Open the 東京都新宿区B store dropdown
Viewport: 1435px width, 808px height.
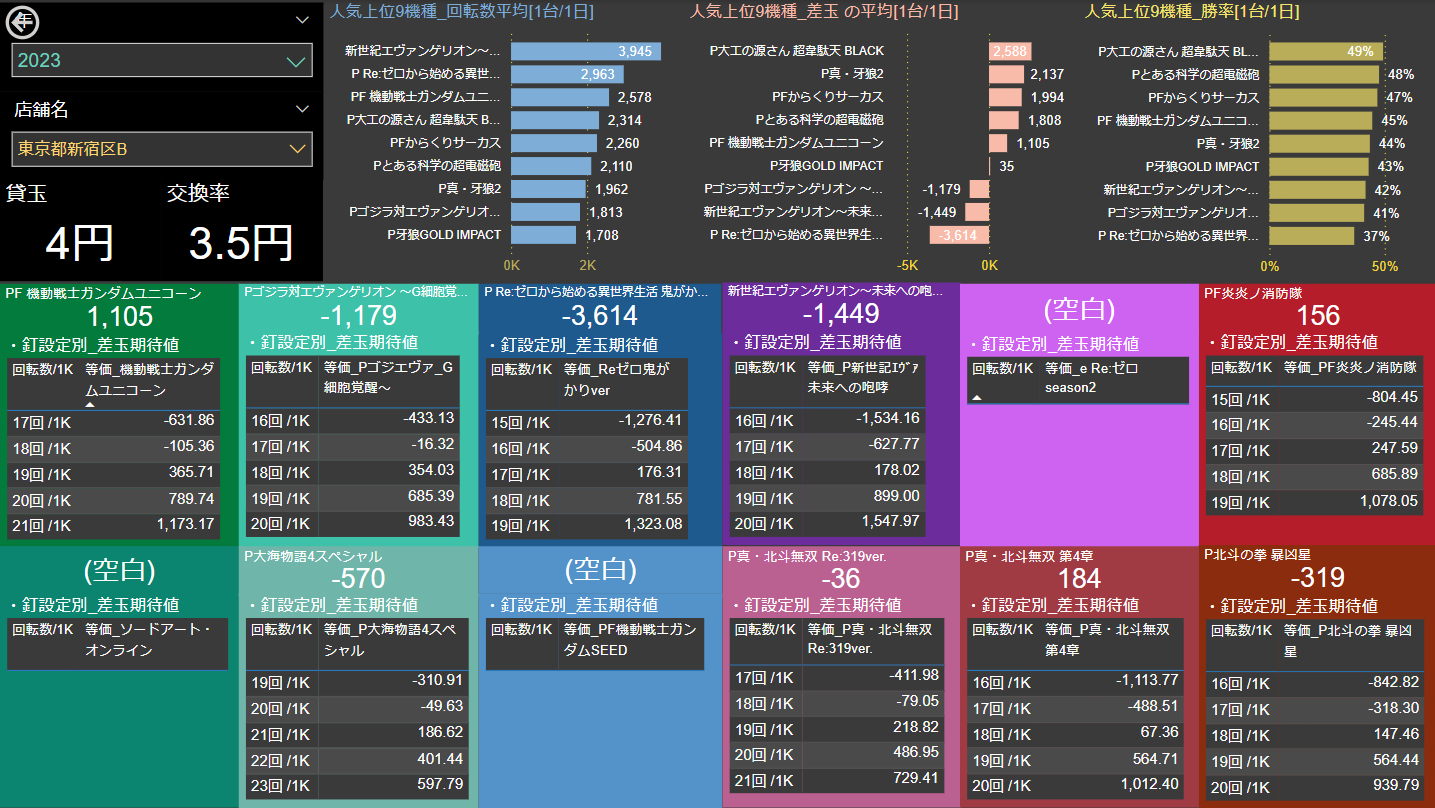coord(162,149)
